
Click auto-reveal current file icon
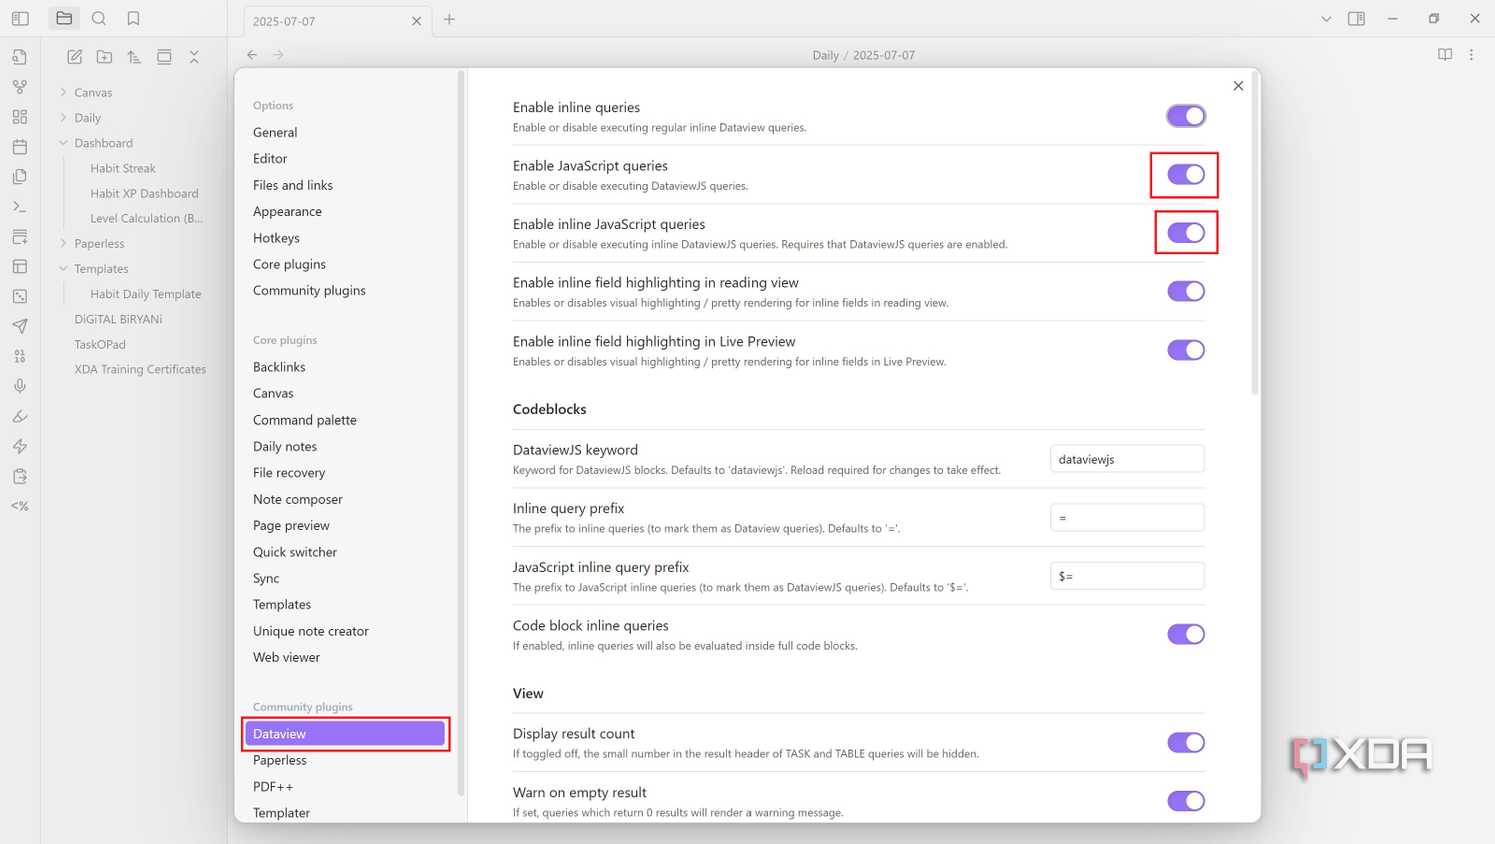click(164, 57)
